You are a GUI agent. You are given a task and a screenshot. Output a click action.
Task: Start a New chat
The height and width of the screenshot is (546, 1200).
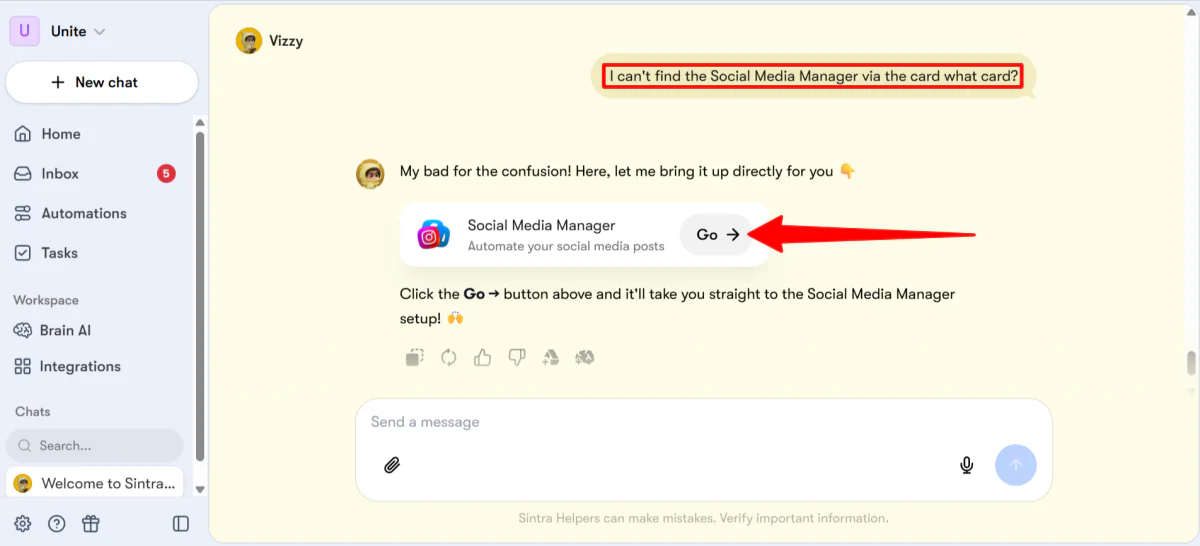click(102, 82)
